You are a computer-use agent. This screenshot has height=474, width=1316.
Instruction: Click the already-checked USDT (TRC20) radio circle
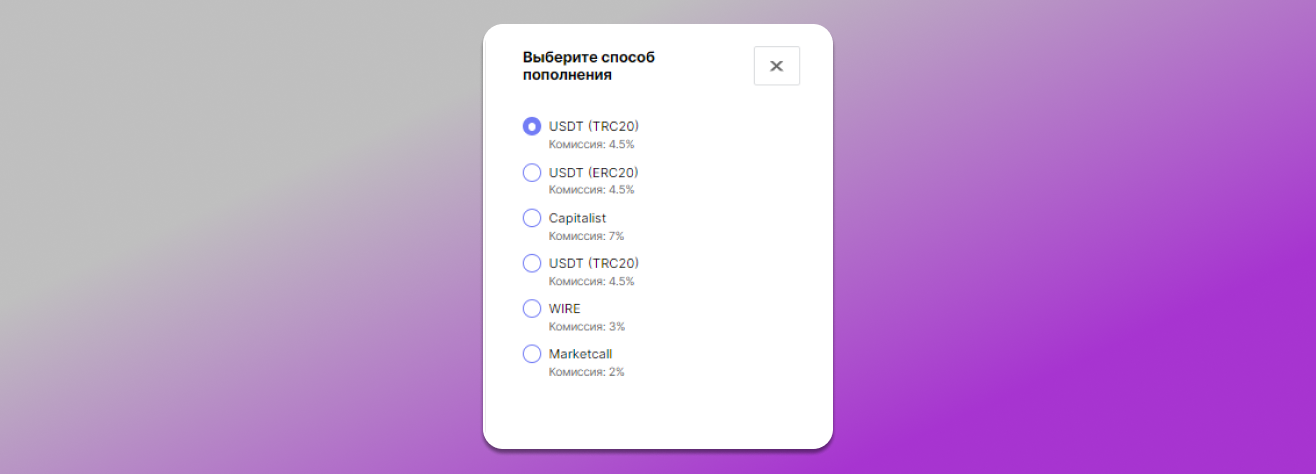tap(532, 127)
